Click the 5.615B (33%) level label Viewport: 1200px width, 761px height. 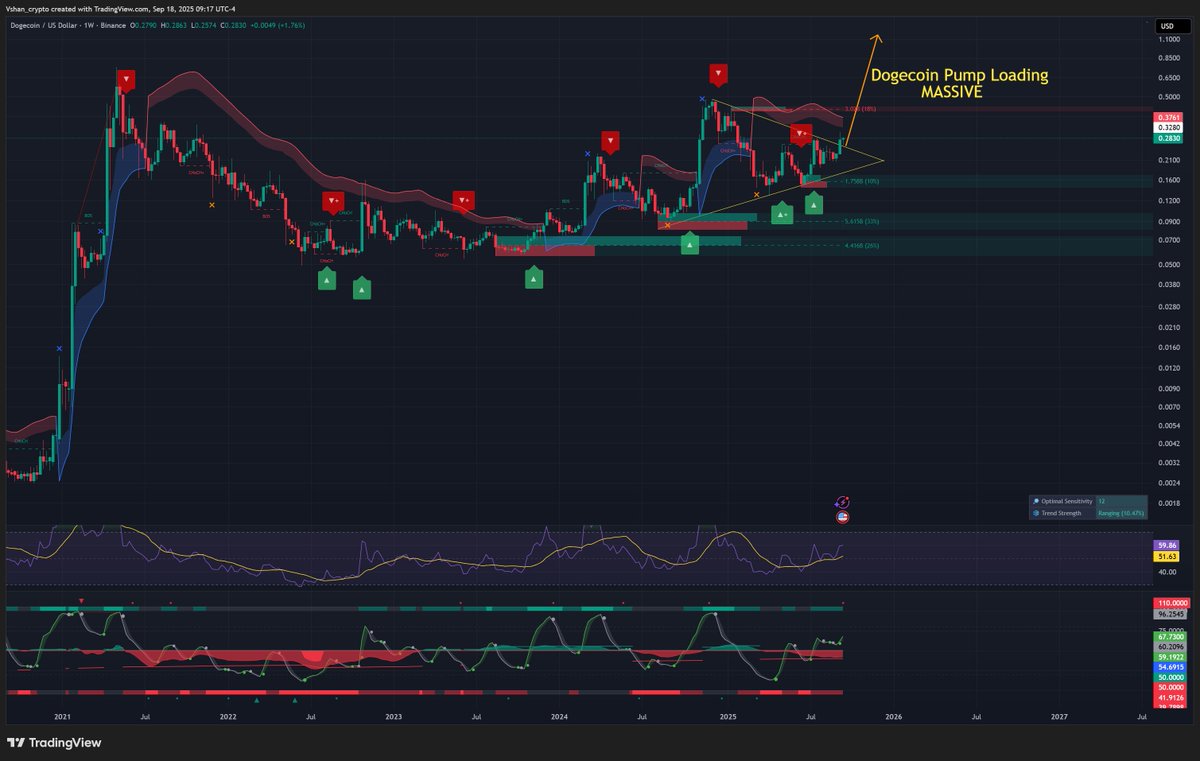pyautogui.click(x=862, y=221)
